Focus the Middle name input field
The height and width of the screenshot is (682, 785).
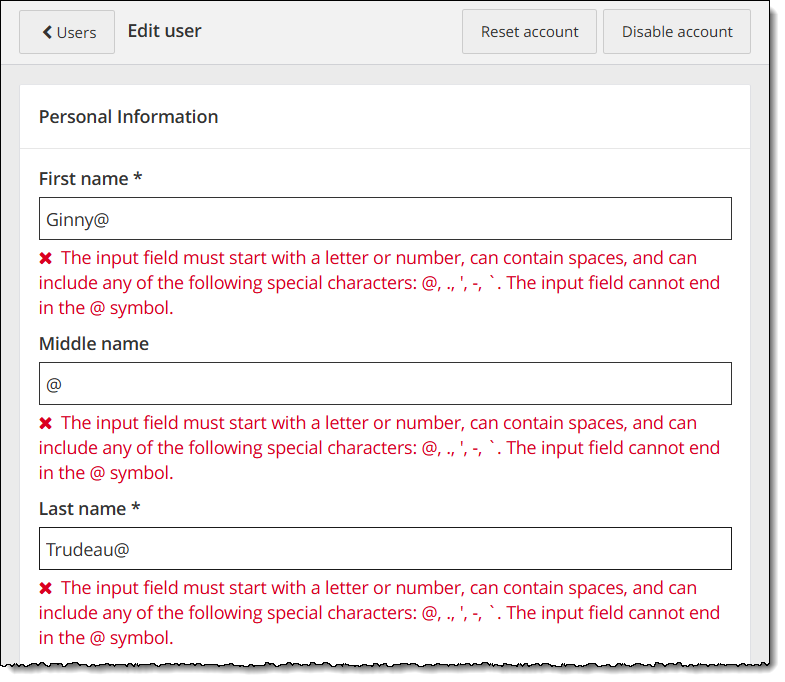click(x=385, y=383)
